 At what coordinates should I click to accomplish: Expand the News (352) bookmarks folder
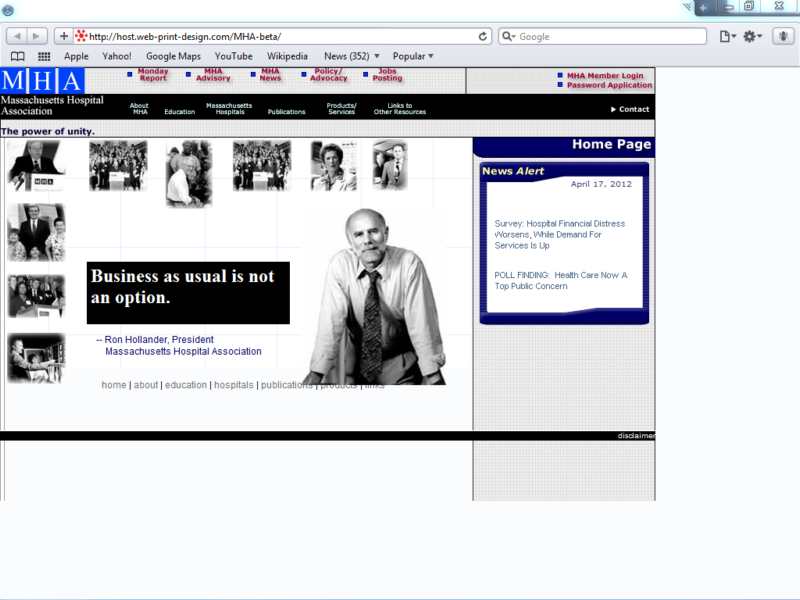tap(352, 56)
